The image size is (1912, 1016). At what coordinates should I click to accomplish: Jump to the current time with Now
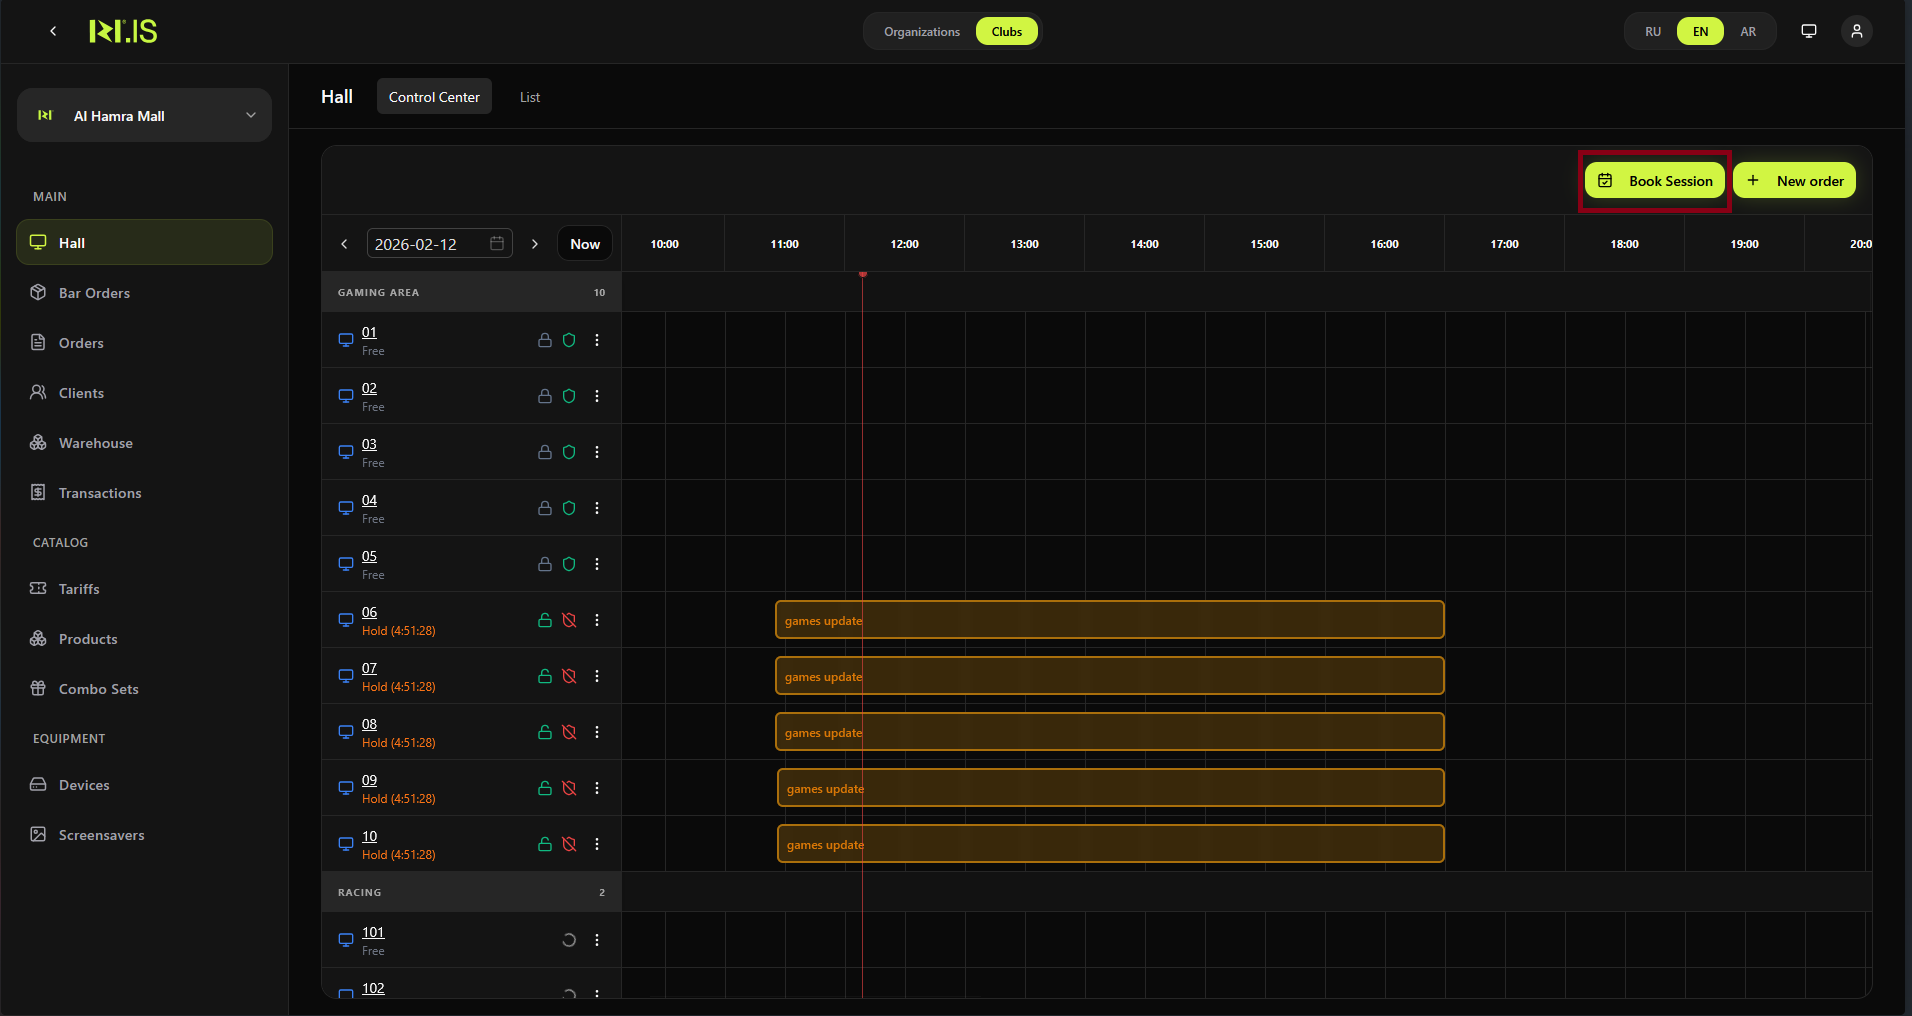(585, 244)
